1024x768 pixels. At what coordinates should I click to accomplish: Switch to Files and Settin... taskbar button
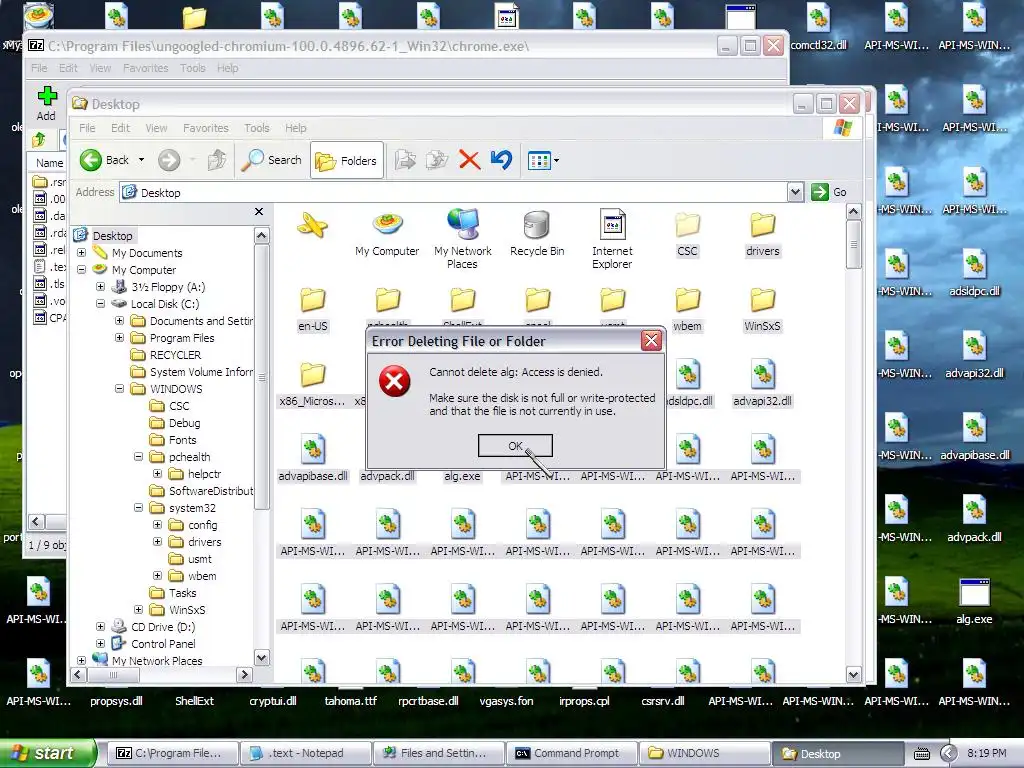pyautogui.click(x=438, y=753)
